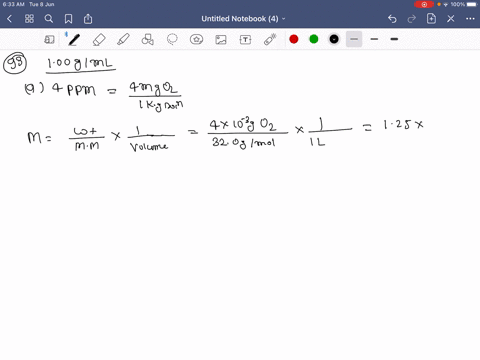Screen dimensions: 480x360
Task: Select the medium stroke width
Action: point(374,39)
